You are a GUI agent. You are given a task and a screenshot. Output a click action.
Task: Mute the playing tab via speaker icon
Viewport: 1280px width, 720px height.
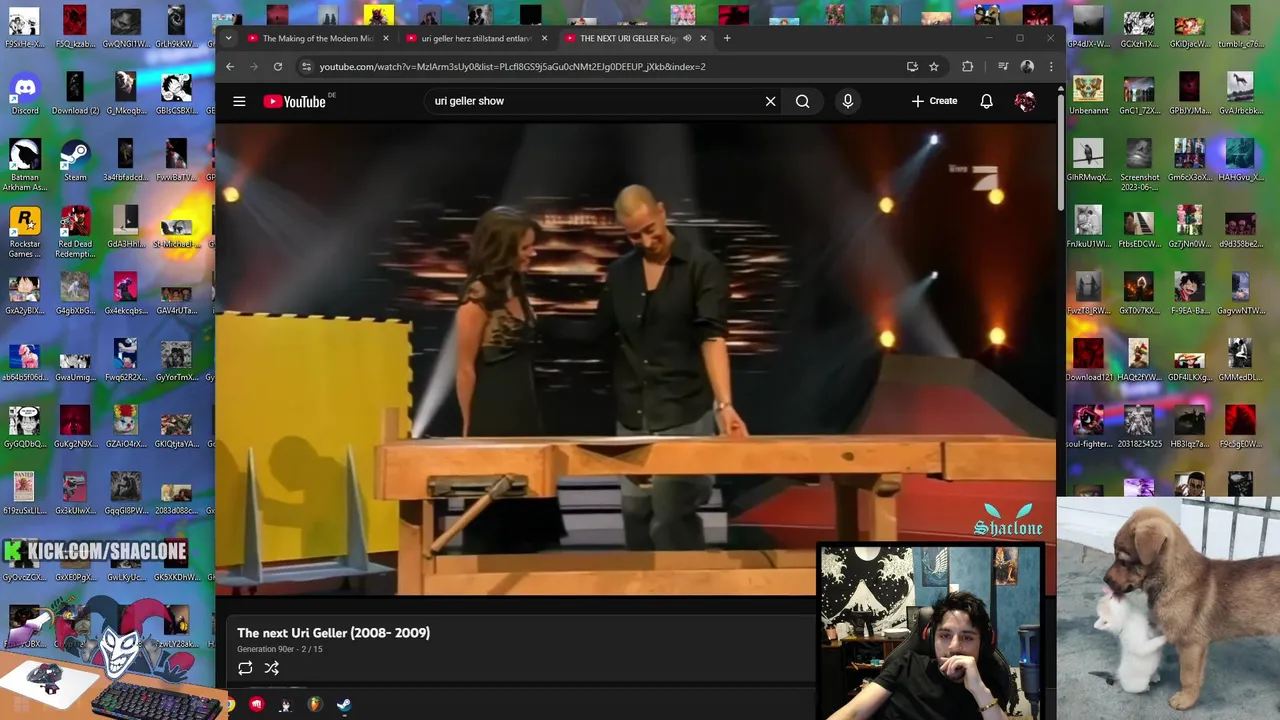click(687, 38)
